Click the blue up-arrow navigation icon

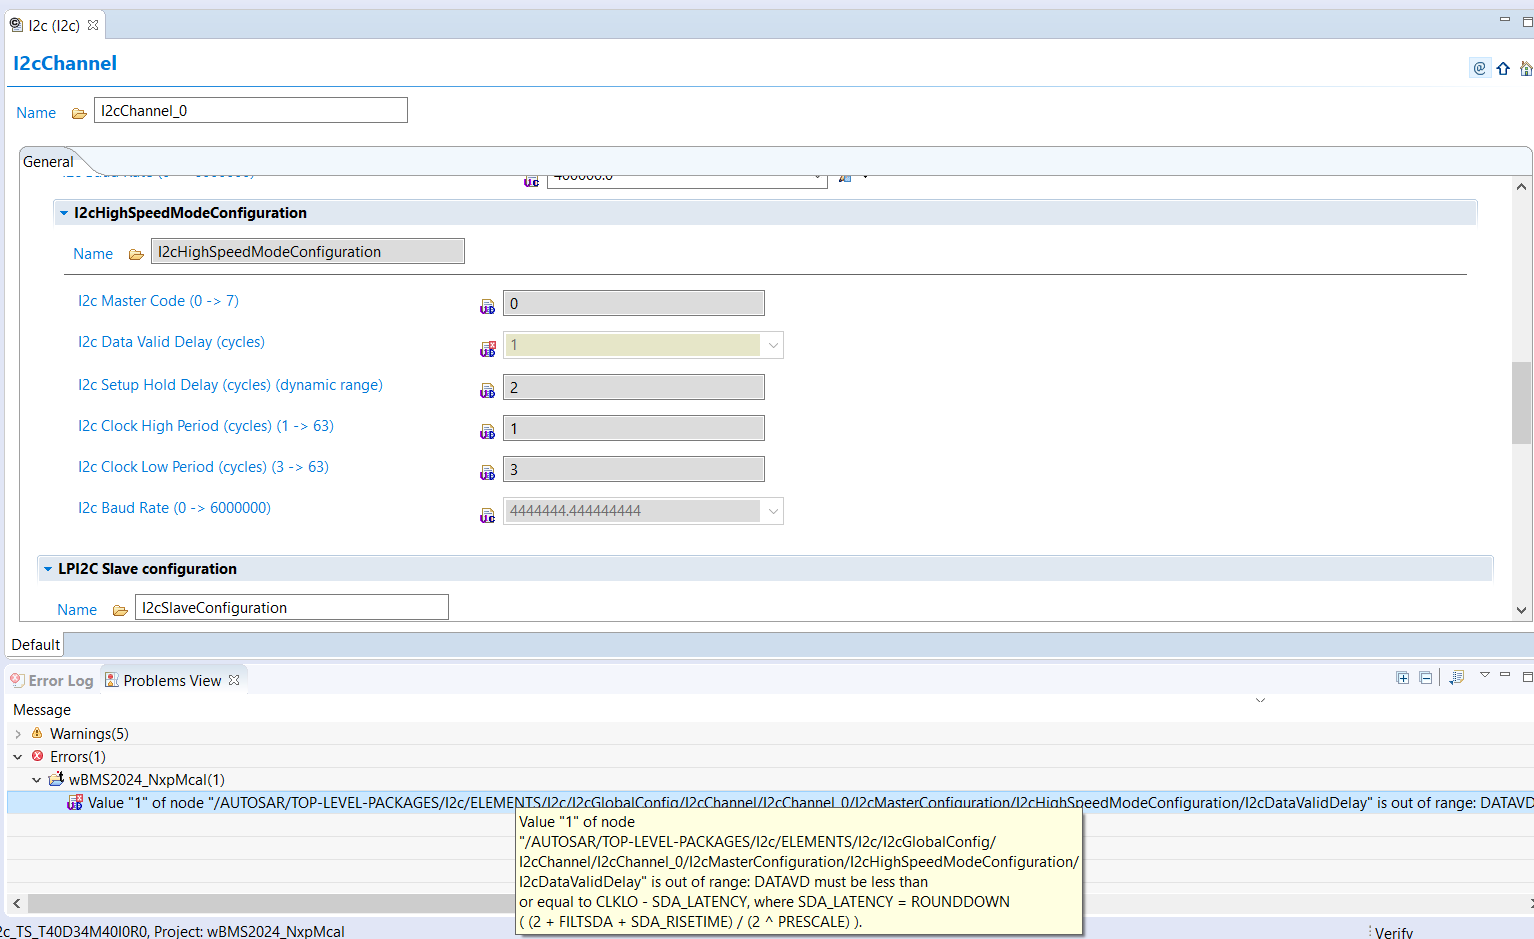point(1503,68)
